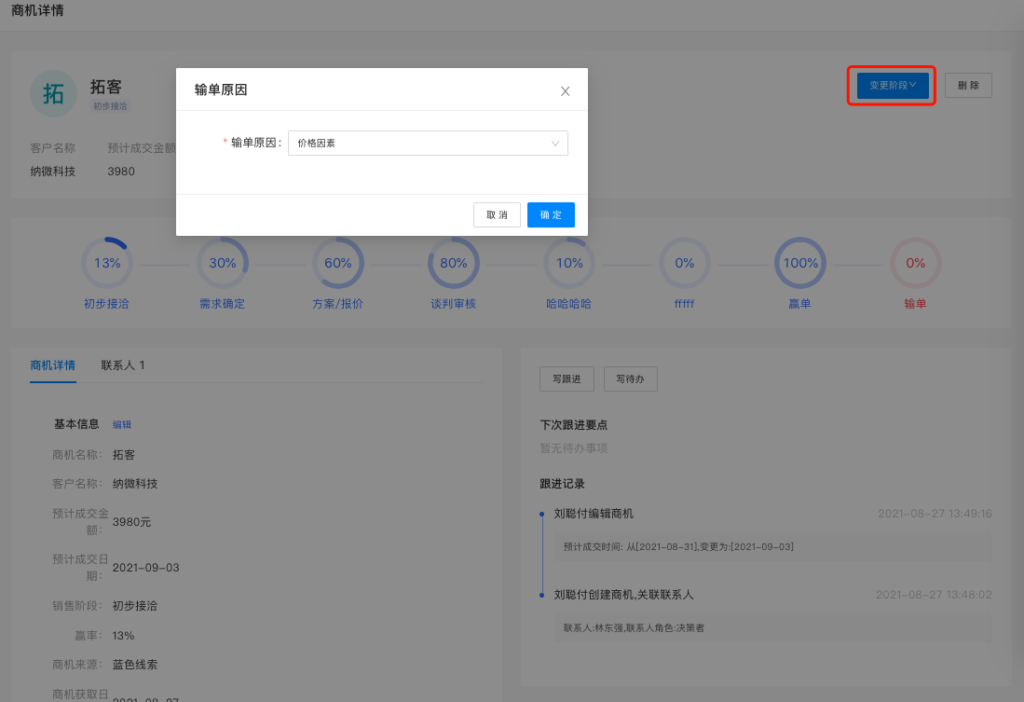This screenshot has height=702, width=1024.
Task: Switch to the 联系人 1 tab
Action: click(x=123, y=365)
